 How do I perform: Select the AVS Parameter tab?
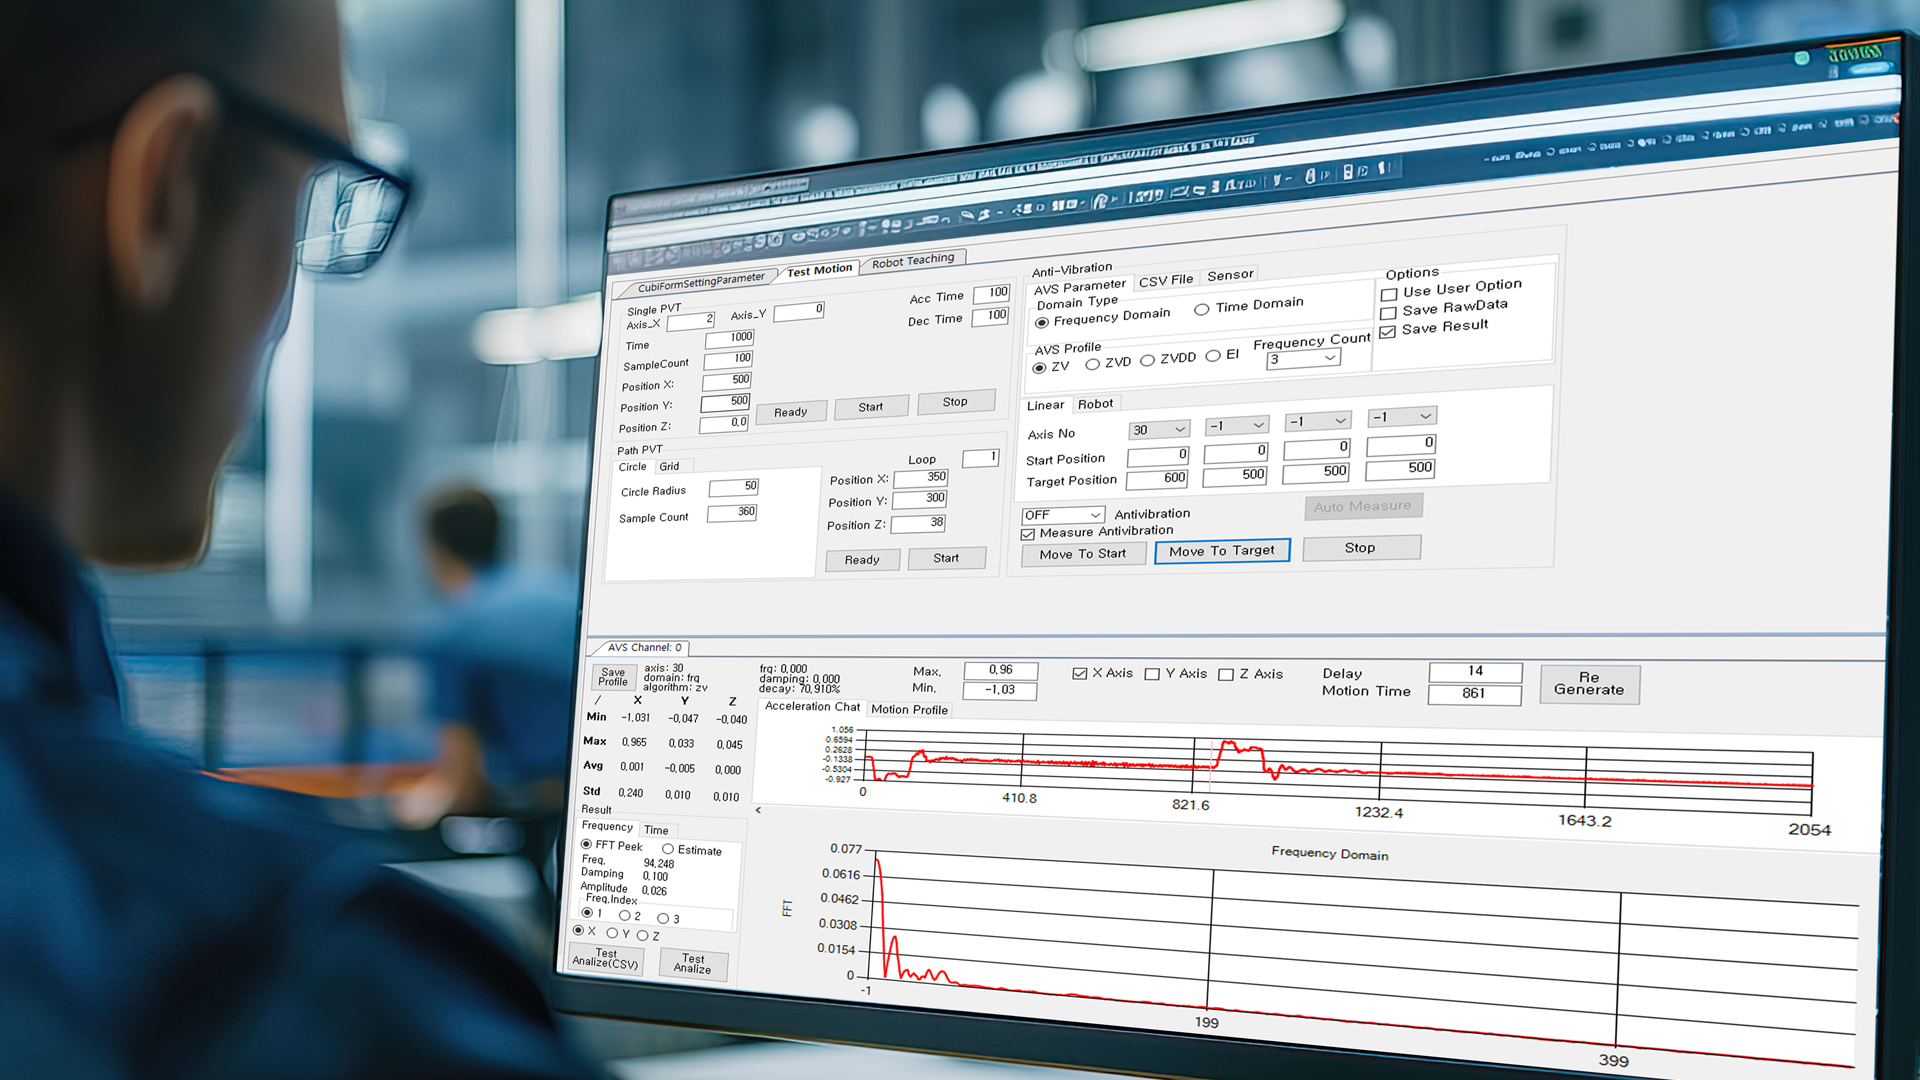pos(1079,287)
